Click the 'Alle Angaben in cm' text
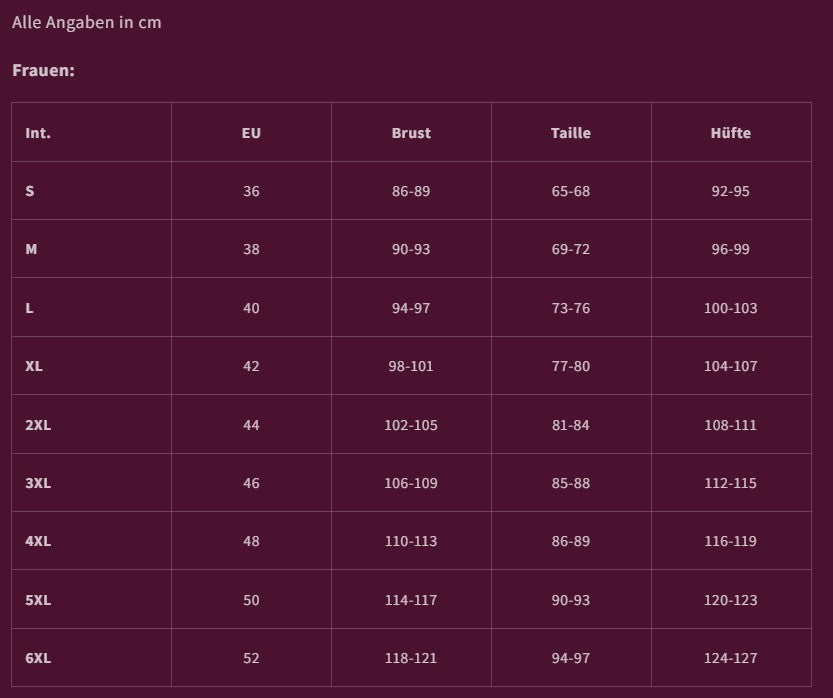 coord(87,22)
